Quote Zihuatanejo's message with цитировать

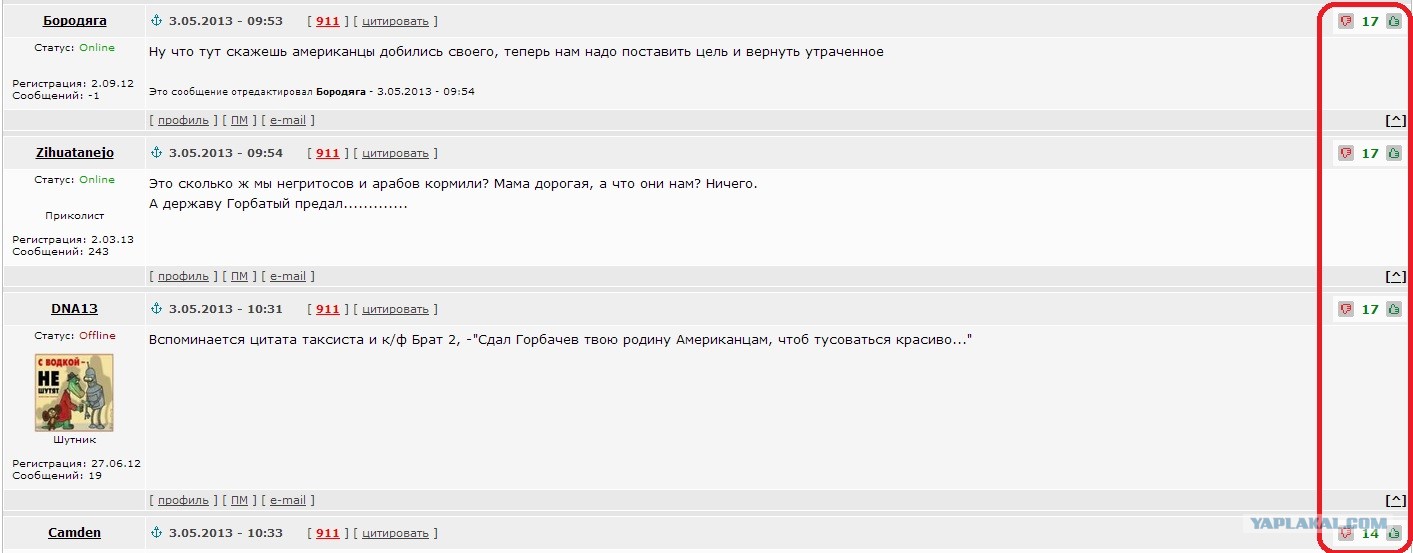(x=395, y=153)
